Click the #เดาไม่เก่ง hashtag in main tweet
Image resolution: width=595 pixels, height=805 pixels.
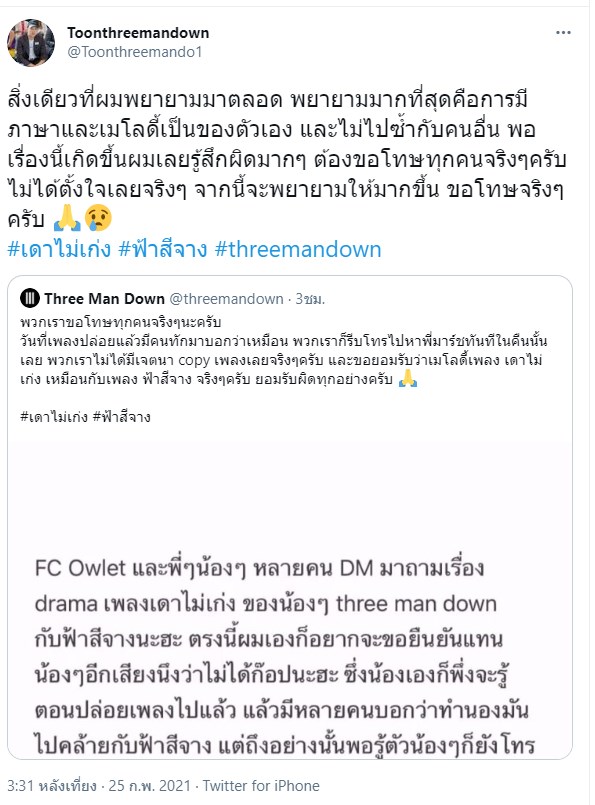(59, 250)
